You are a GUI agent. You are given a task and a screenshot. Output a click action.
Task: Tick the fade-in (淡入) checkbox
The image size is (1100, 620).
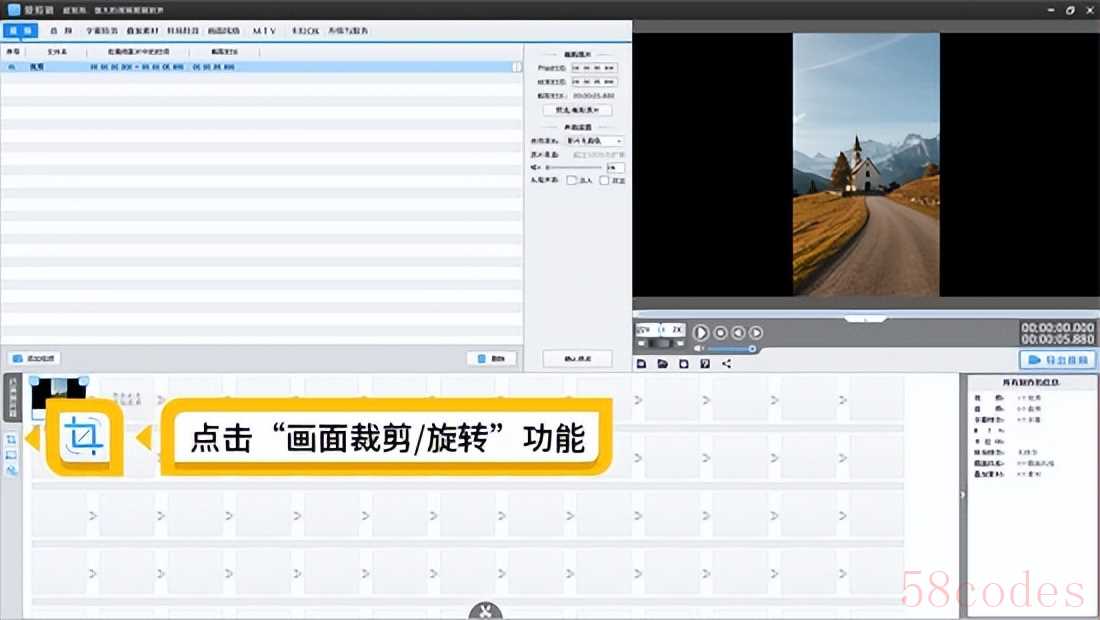point(572,181)
